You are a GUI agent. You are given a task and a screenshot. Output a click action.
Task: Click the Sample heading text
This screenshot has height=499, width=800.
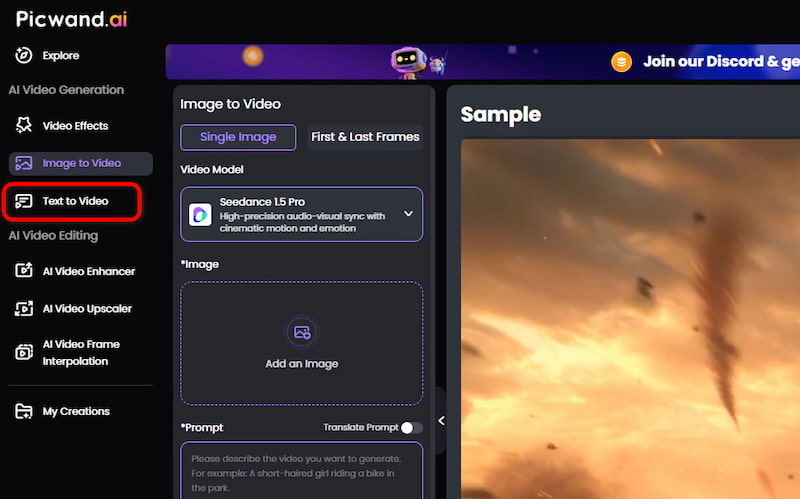pyautogui.click(x=501, y=114)
